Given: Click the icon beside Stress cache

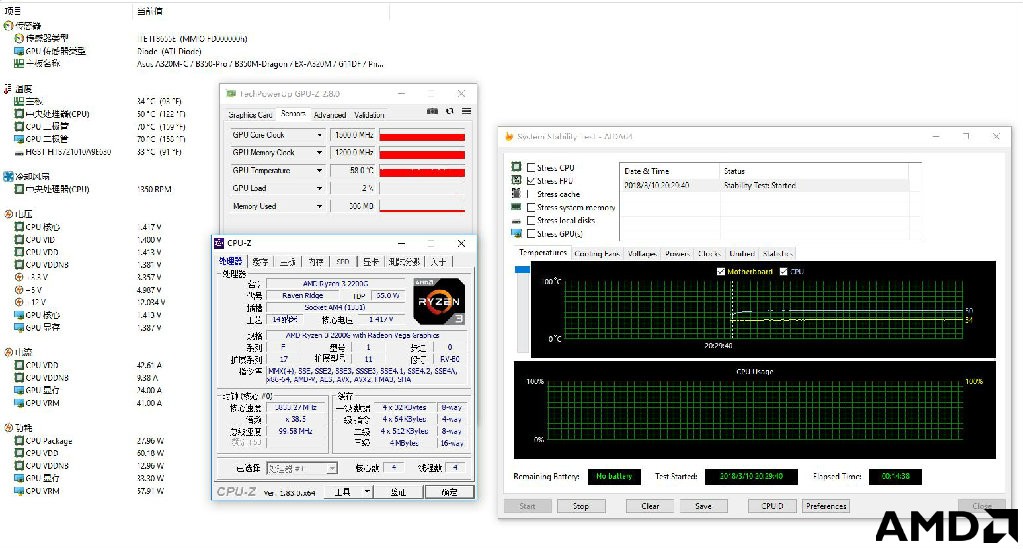Looking at the screenshot, I should tap(516, 193).
